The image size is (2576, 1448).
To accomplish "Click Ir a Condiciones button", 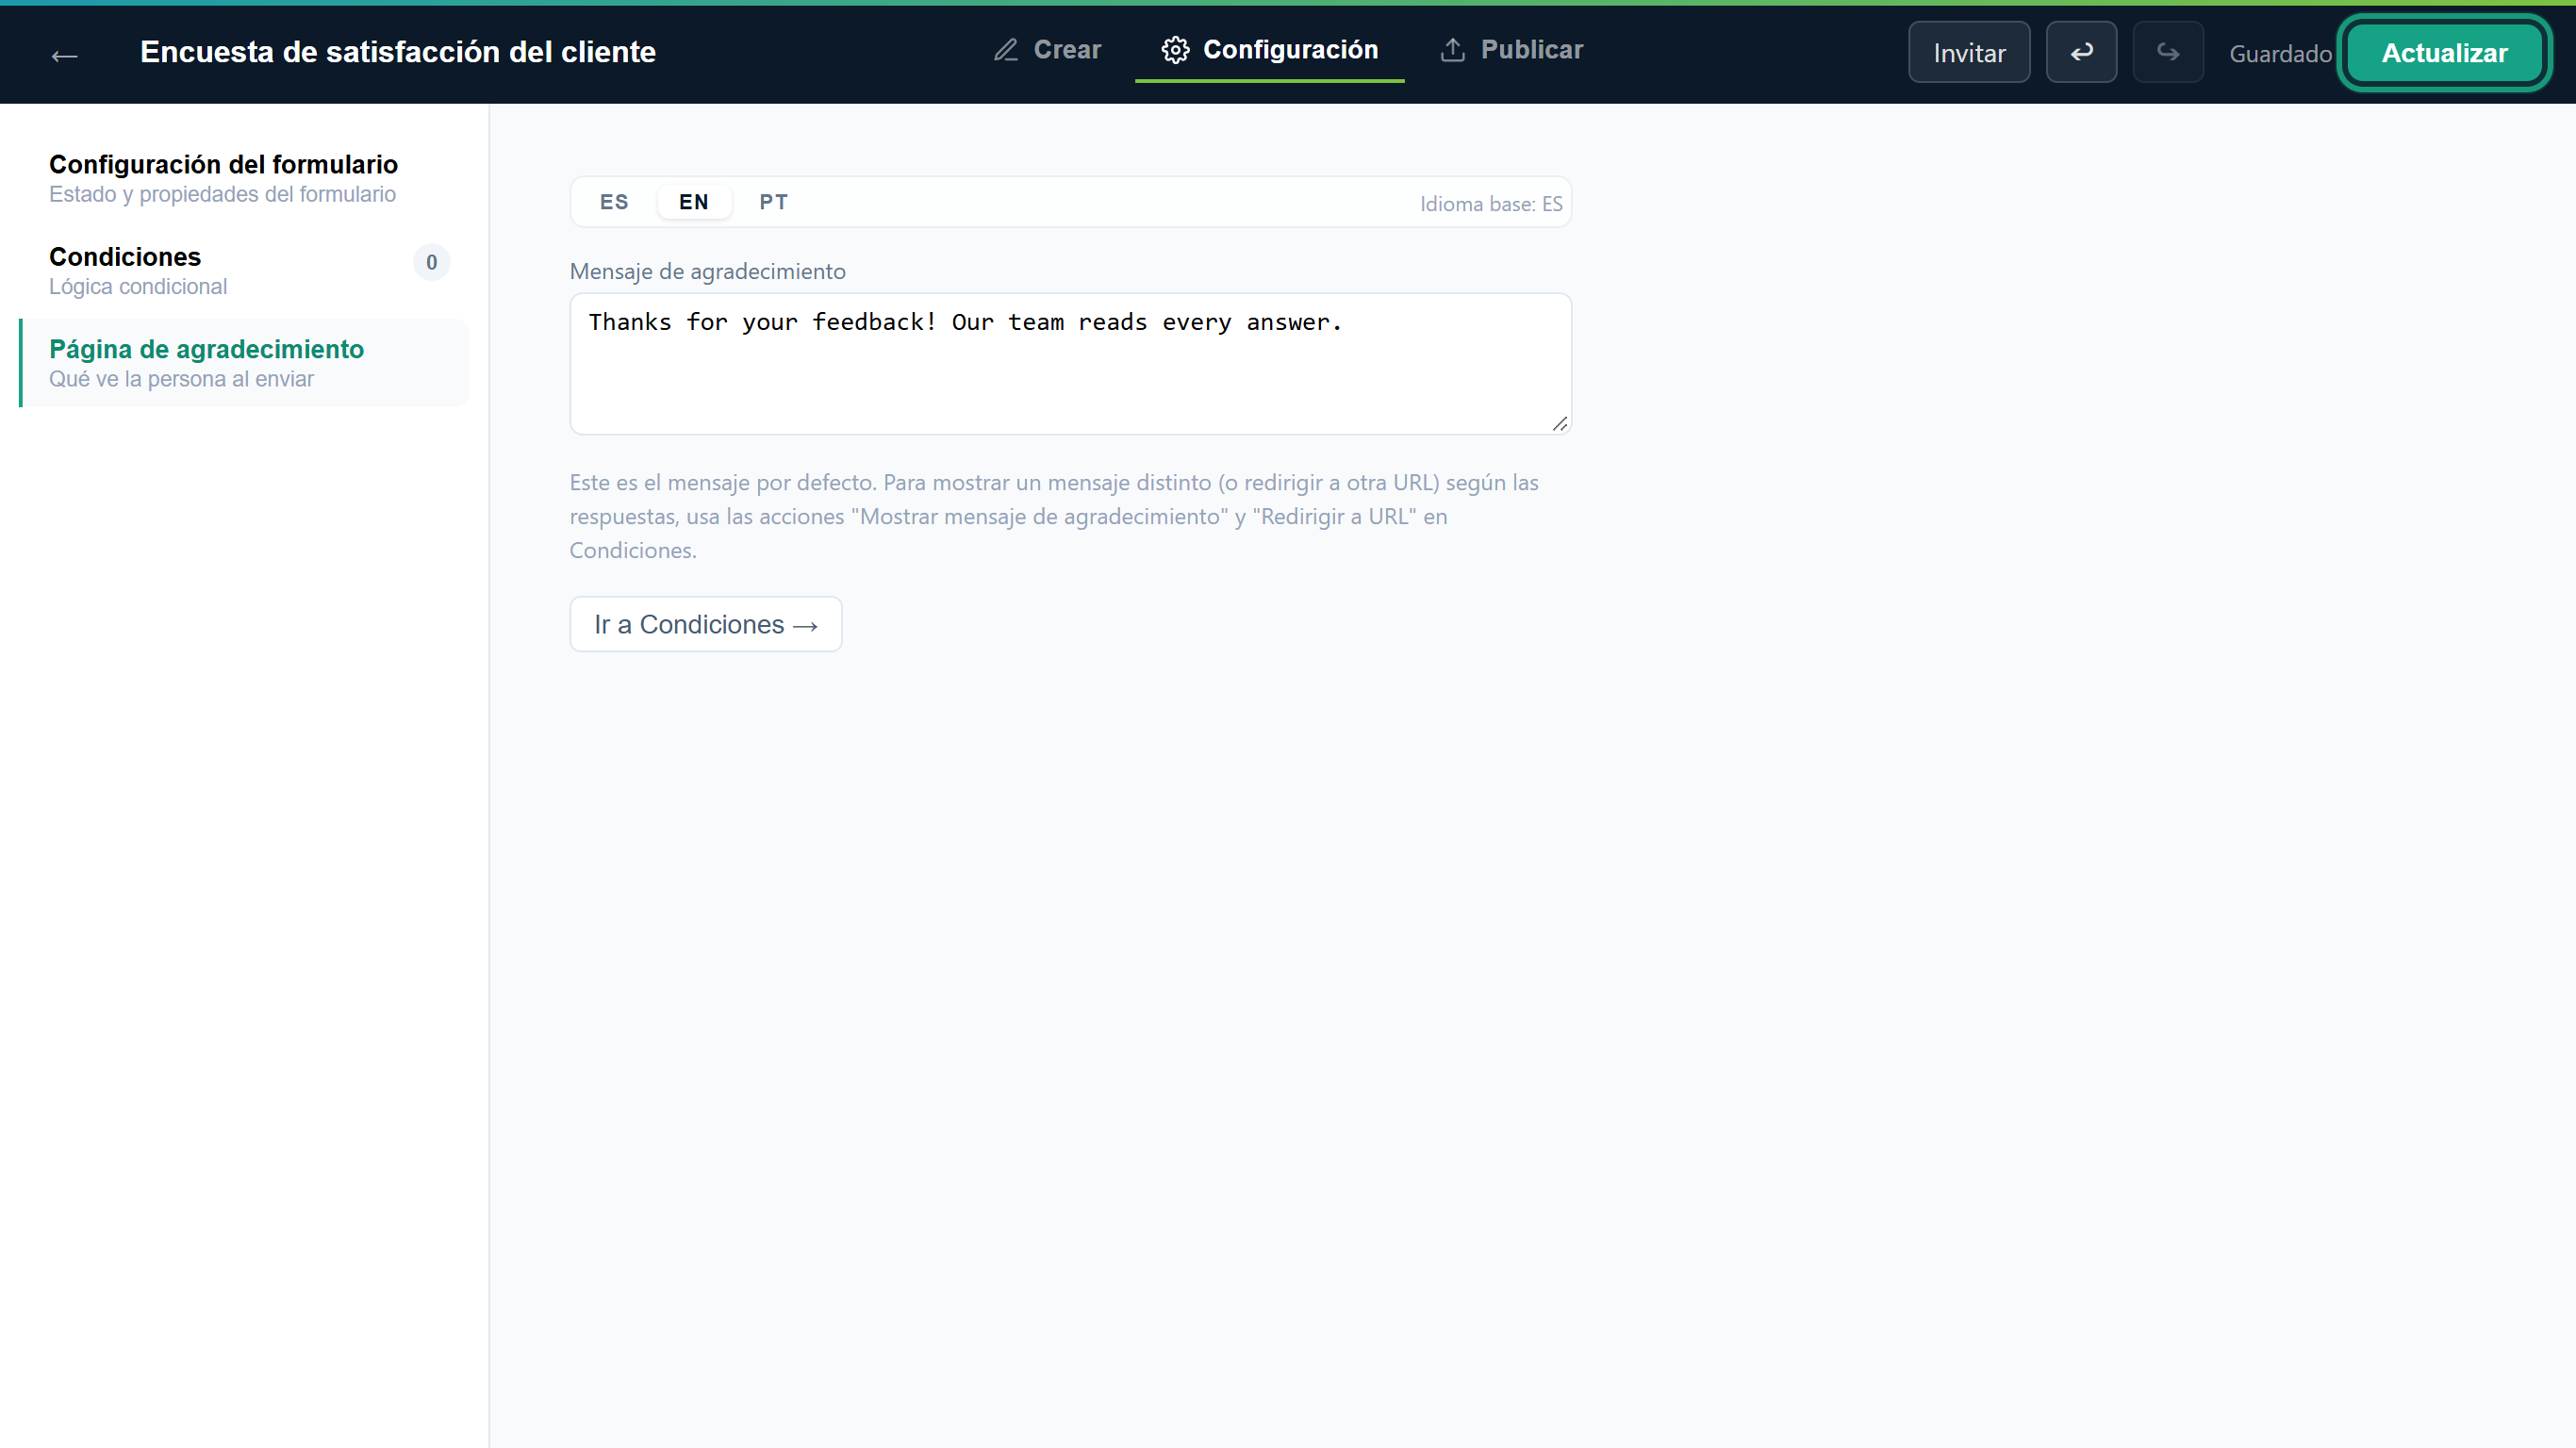I will pos(705,624).
